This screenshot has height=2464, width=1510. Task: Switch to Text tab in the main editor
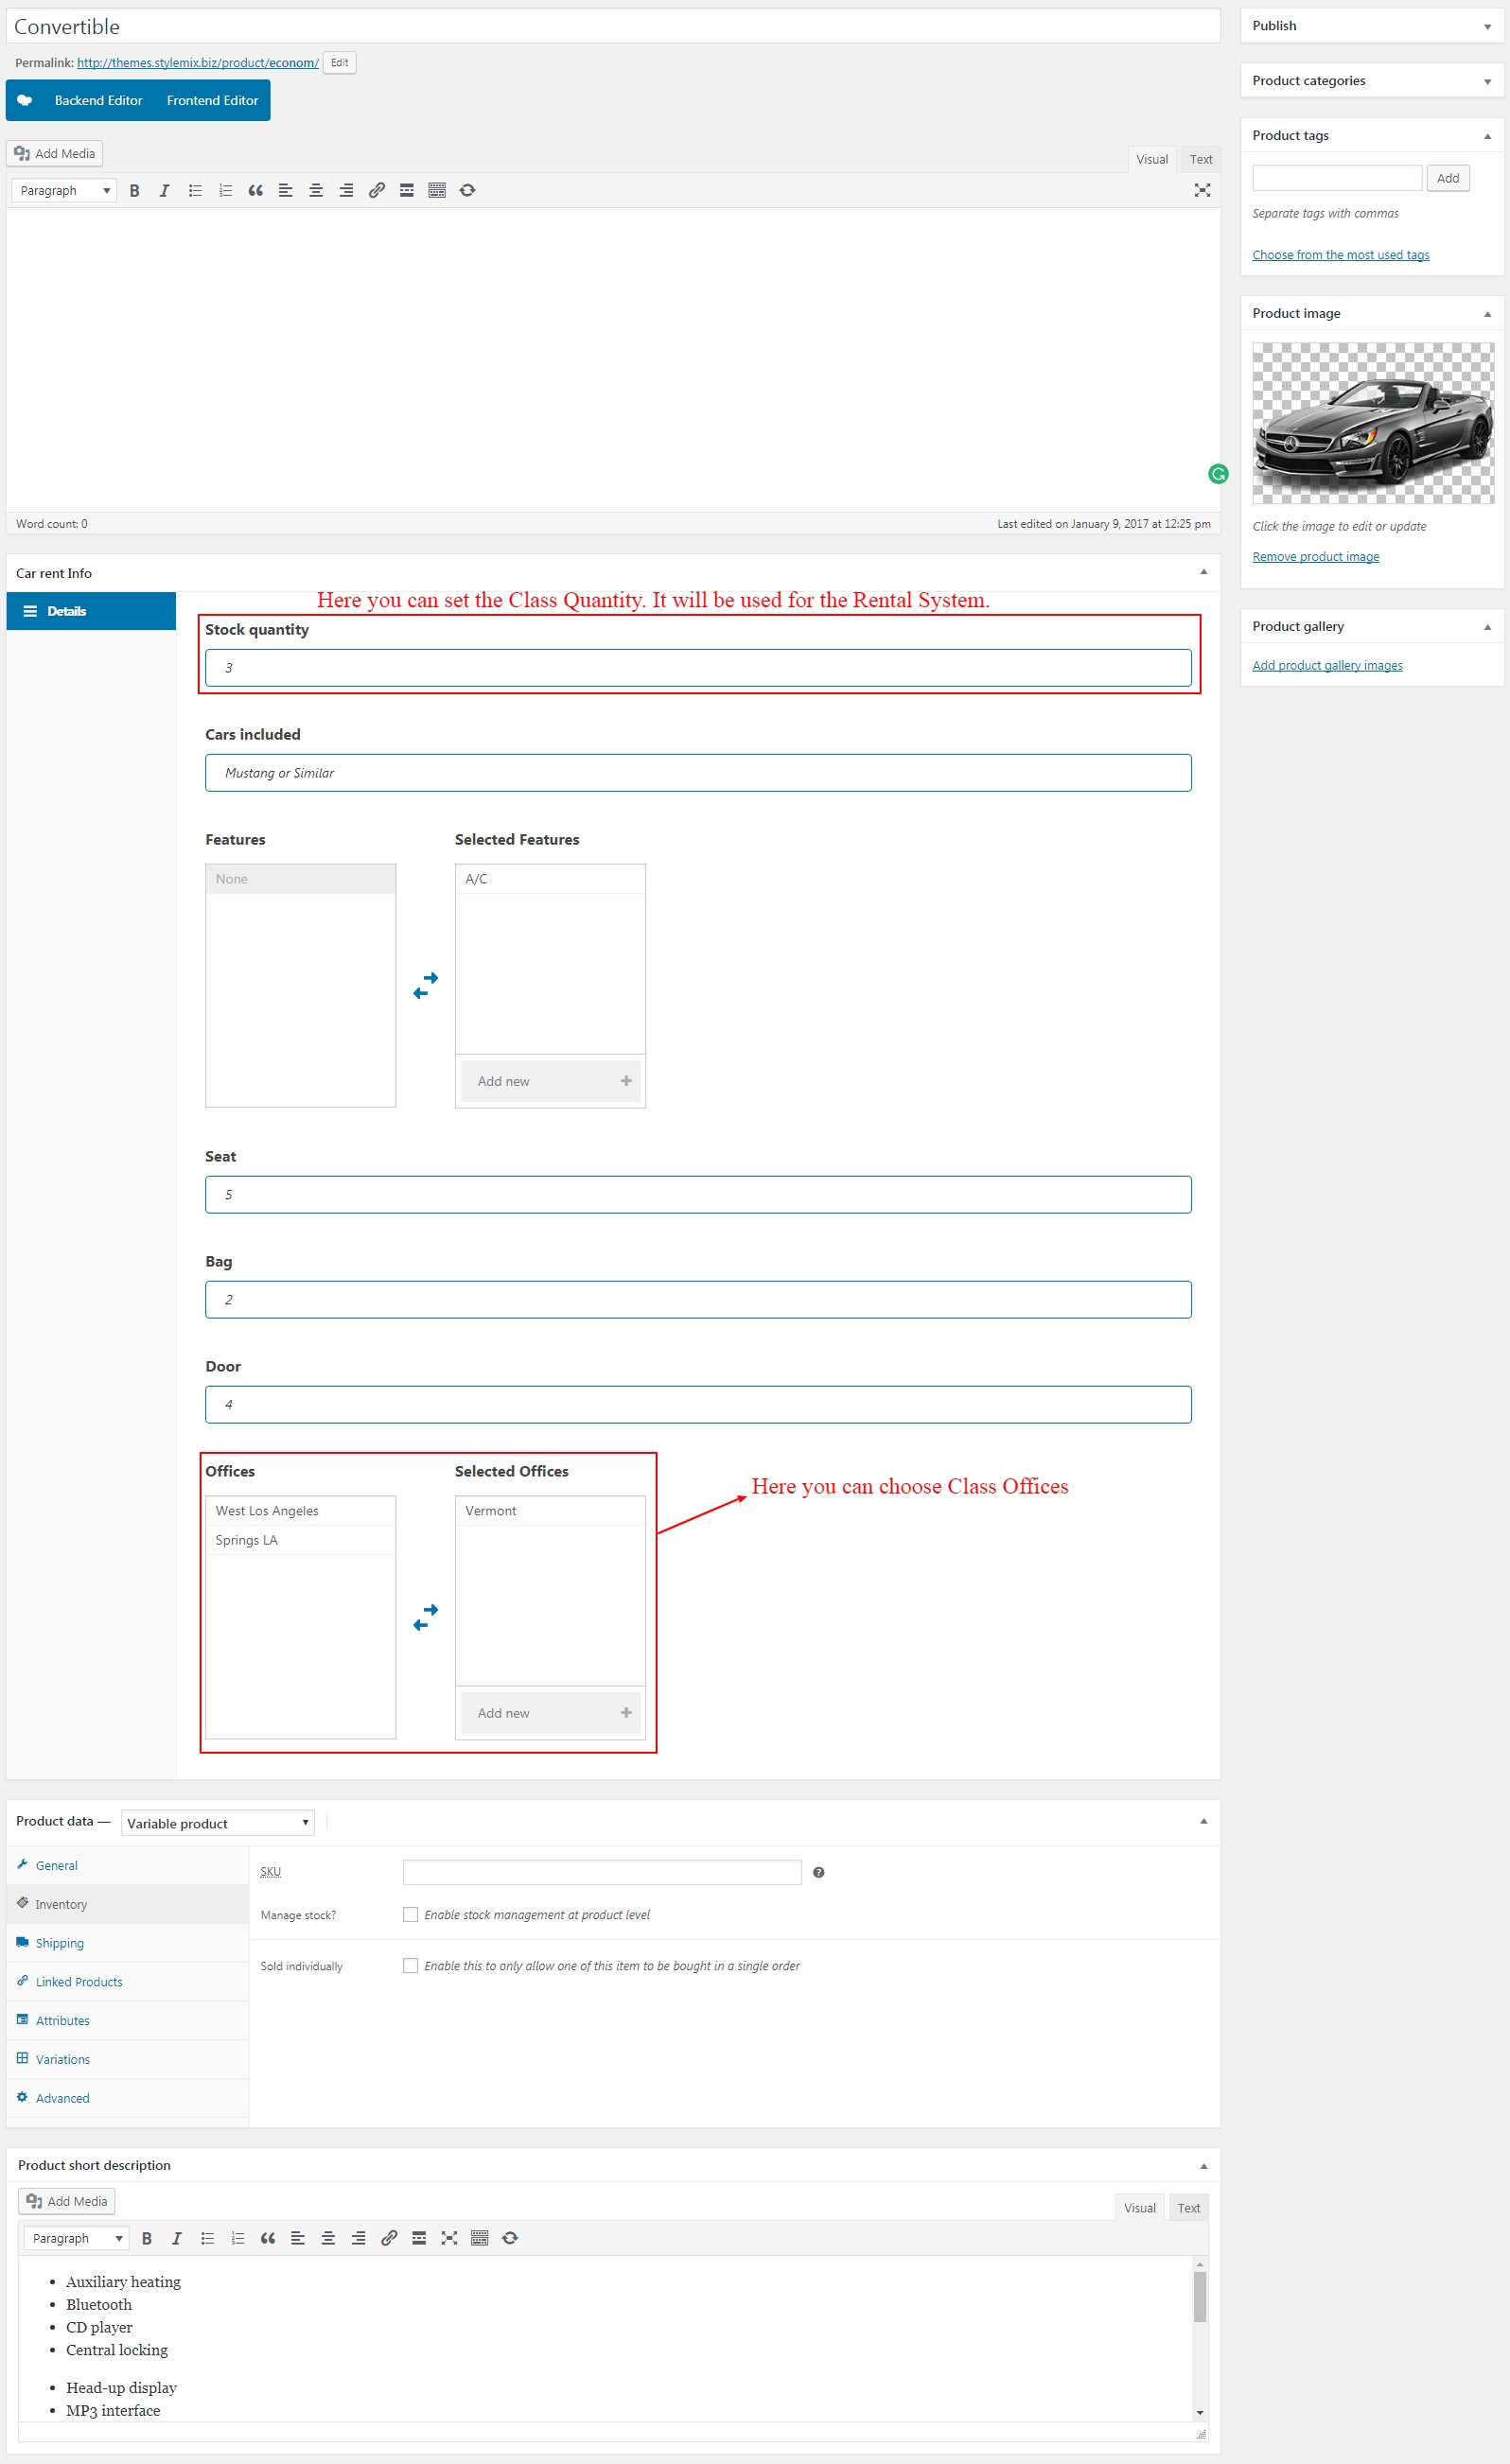(1200, 159)
